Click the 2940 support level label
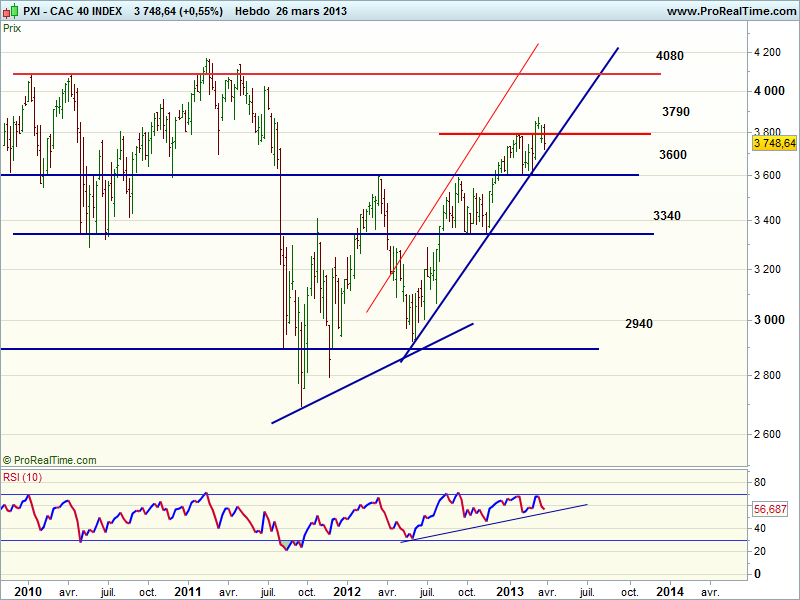 pos(639,324)
